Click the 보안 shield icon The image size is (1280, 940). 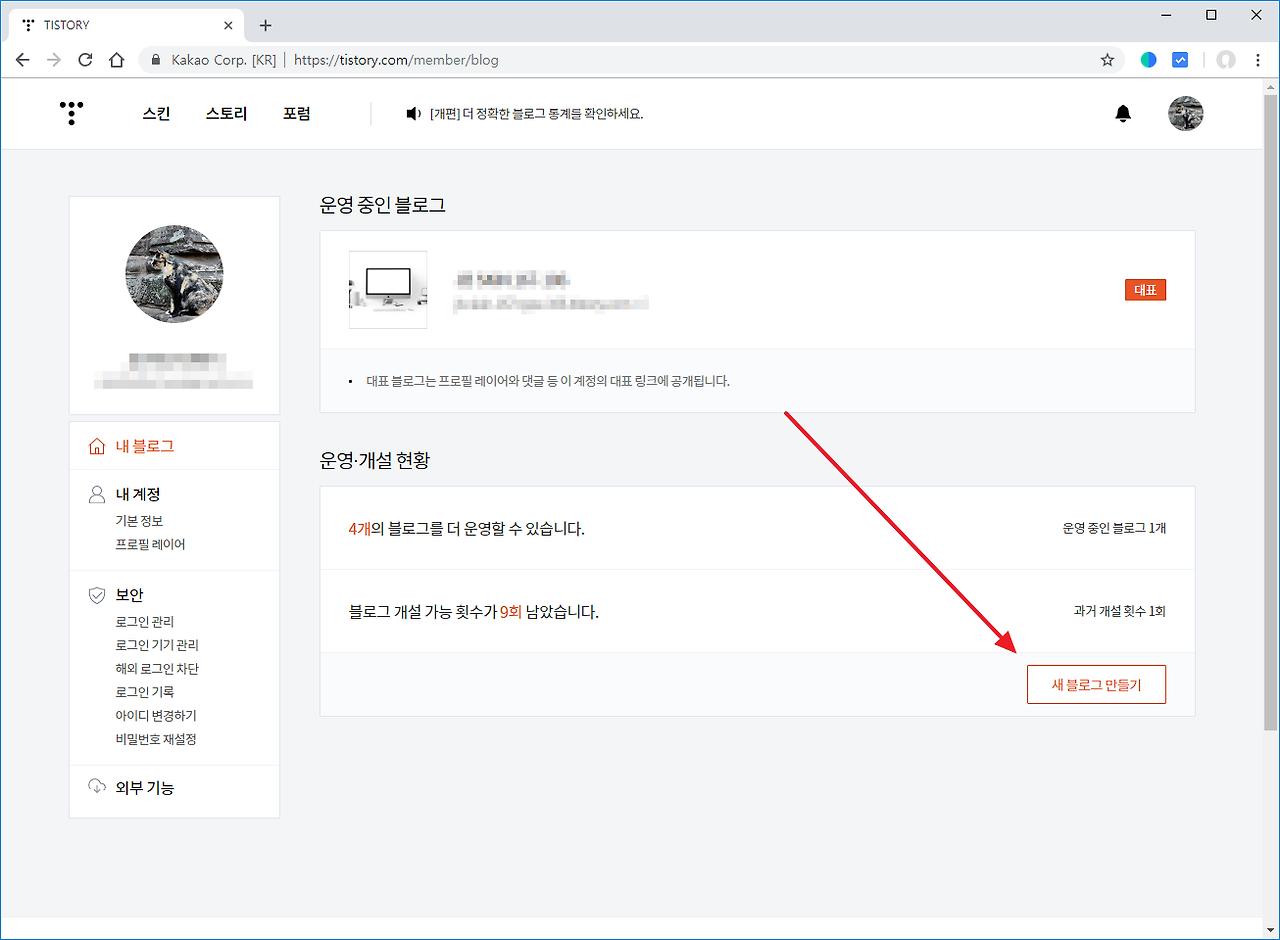96,594
